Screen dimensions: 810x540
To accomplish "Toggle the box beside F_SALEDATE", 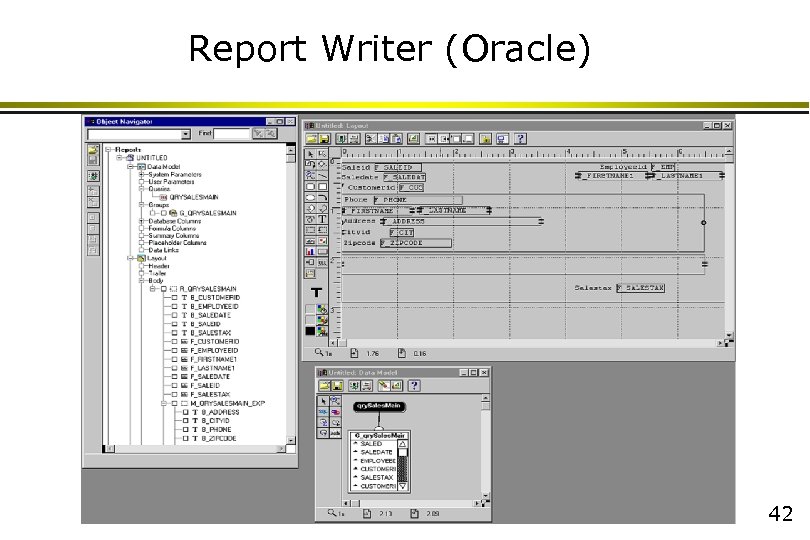I will tap(175, 377).
